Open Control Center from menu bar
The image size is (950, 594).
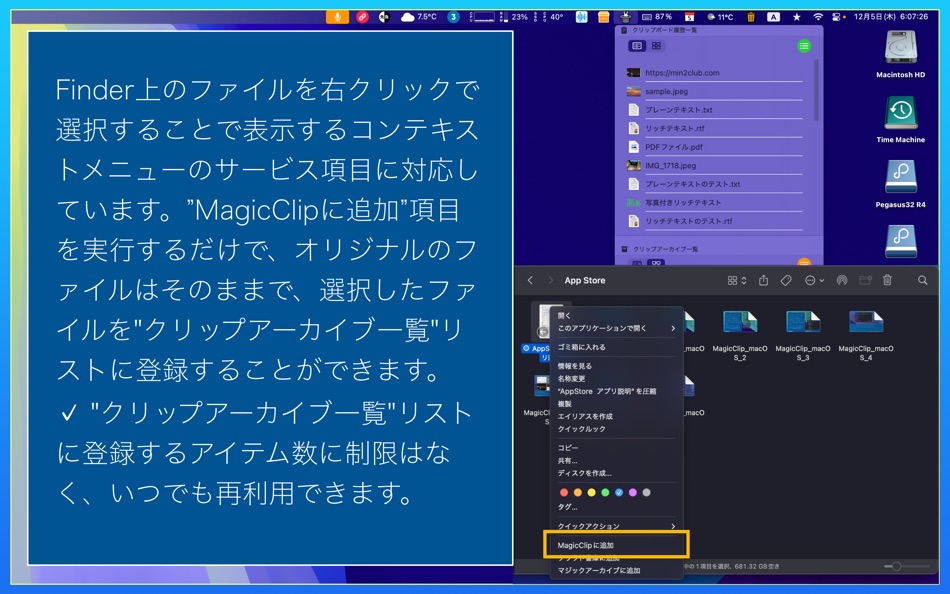(839, 17)
